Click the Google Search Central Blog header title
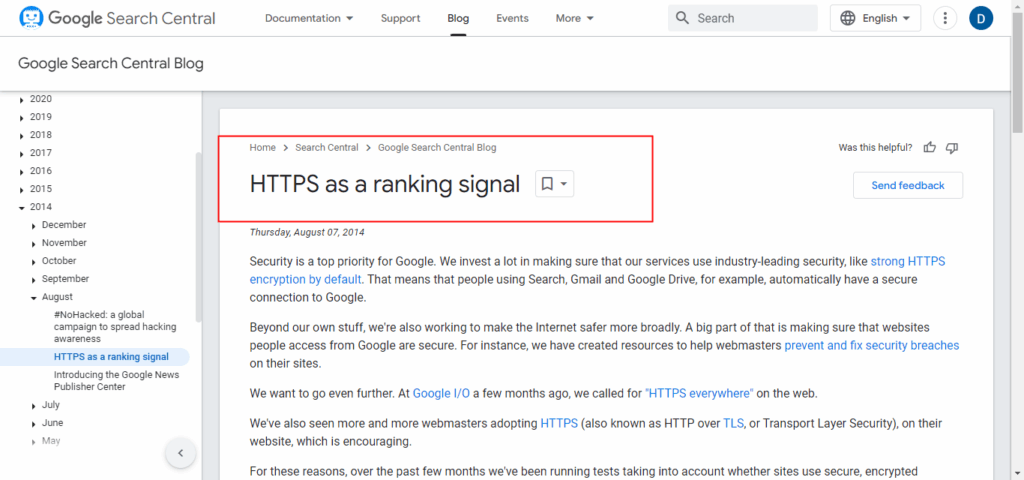The width and height of the screenshot is (1024, 480). tap(111, 63)
